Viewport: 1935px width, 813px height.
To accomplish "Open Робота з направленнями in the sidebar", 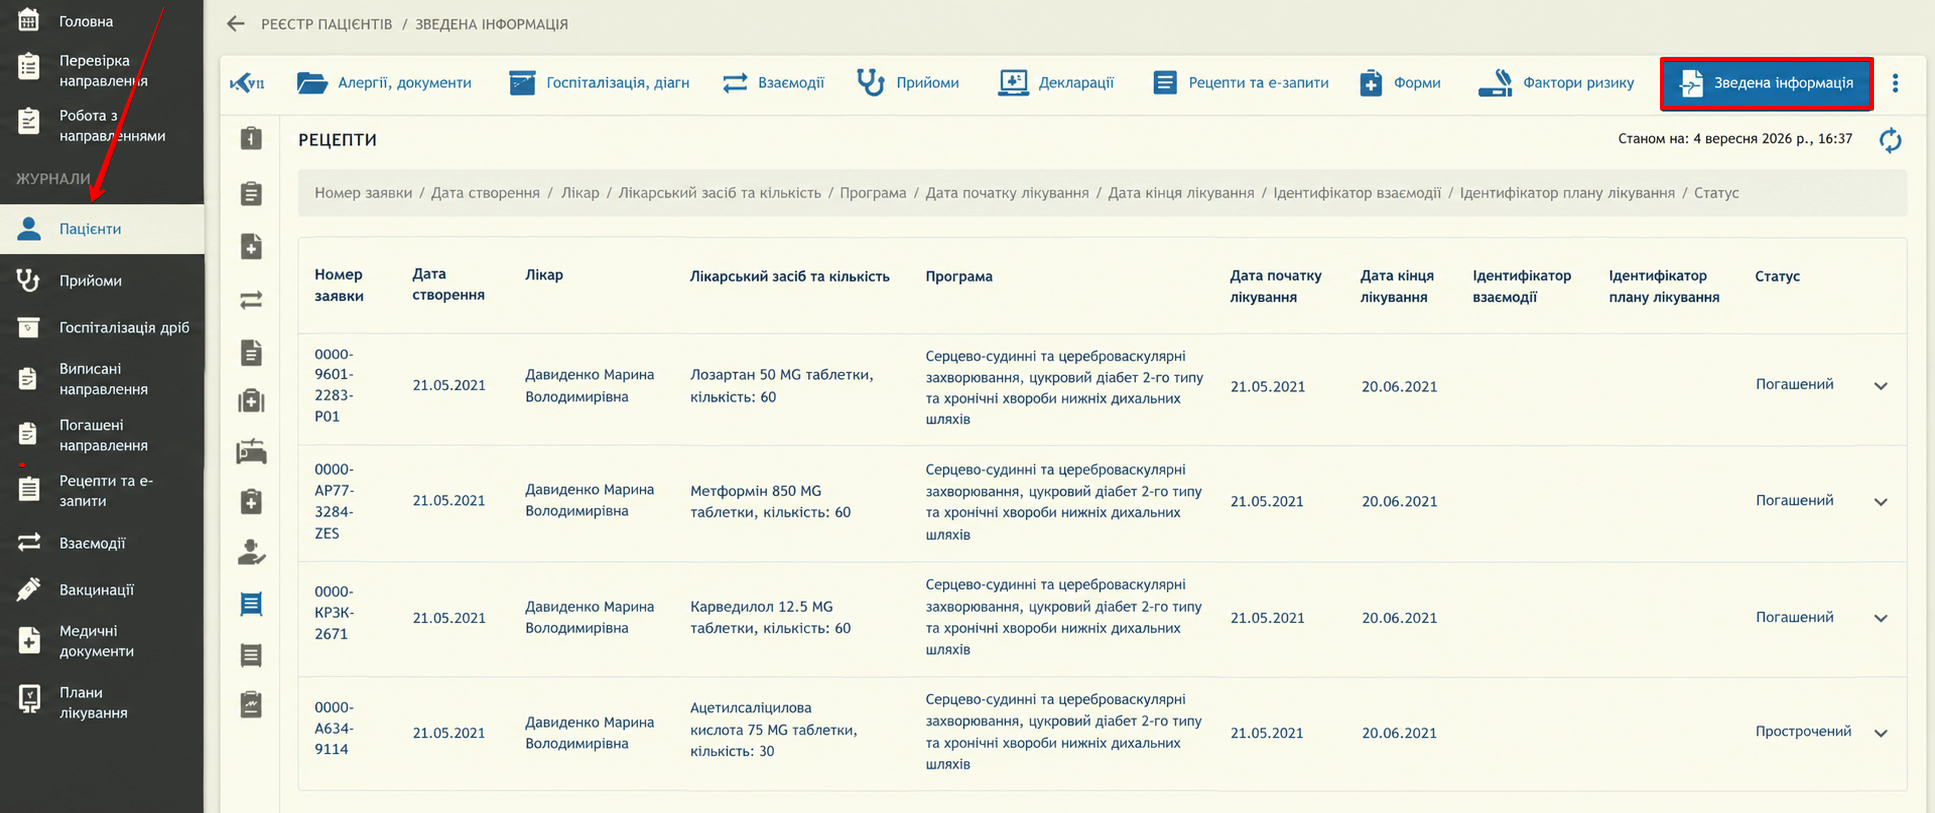I will 102,125.
